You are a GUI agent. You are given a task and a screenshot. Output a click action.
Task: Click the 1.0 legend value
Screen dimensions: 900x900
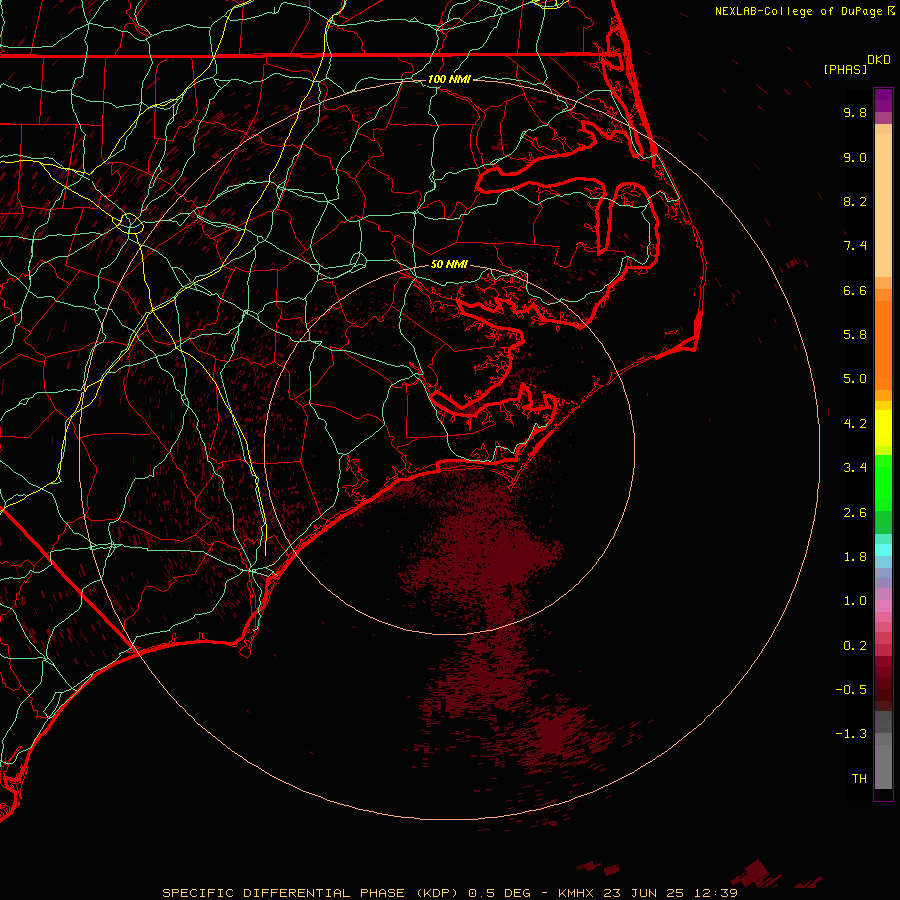[x=855, y=601]
